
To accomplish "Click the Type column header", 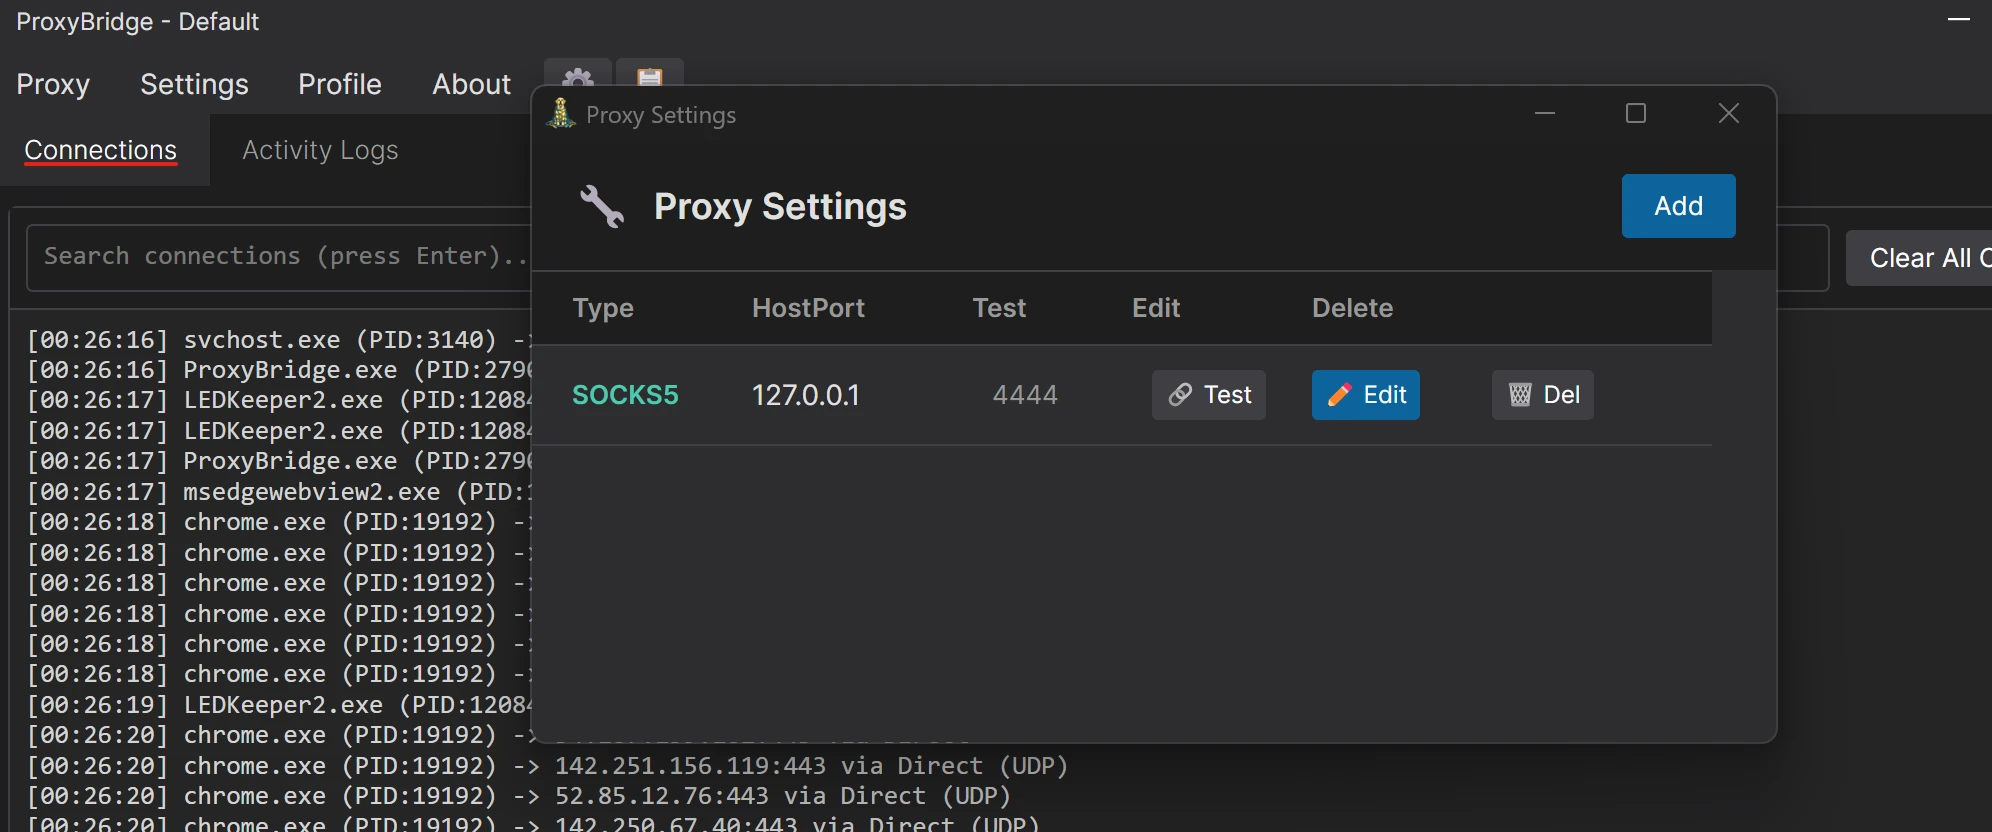I will pos(603,308).
